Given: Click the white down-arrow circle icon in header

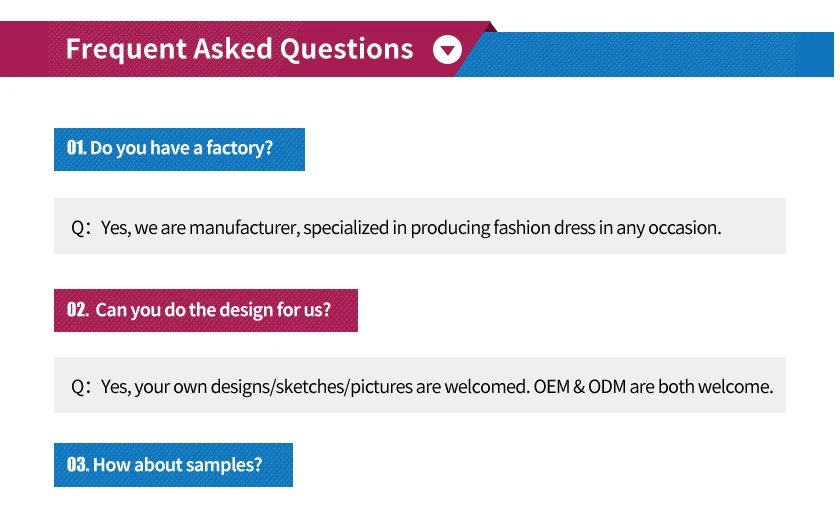Looking at the screenshot, I should 447,49.
